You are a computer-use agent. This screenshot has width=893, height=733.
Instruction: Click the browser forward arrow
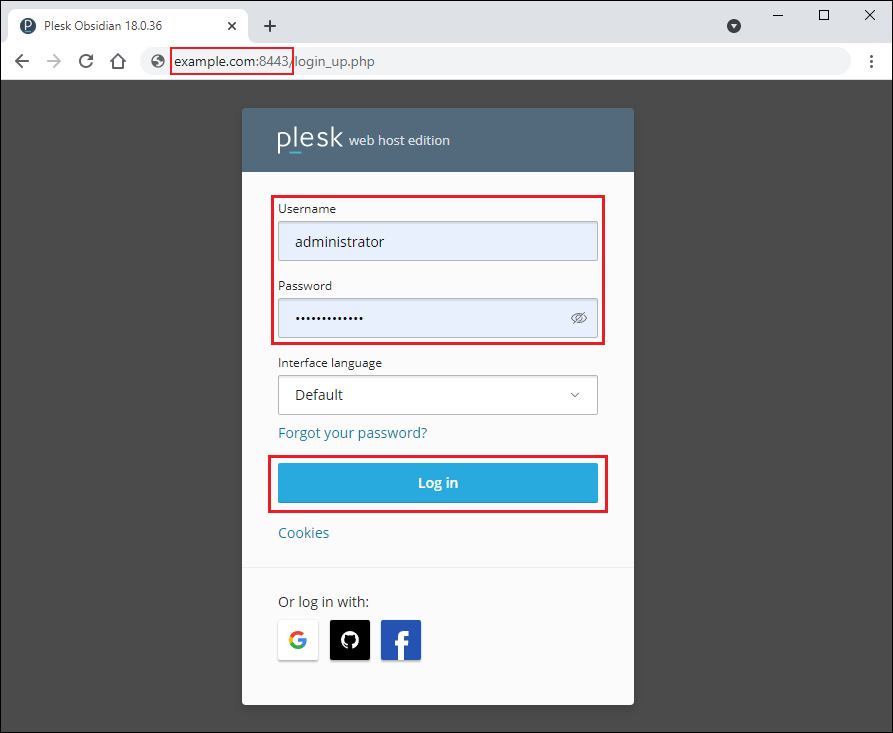click(54, 62)
